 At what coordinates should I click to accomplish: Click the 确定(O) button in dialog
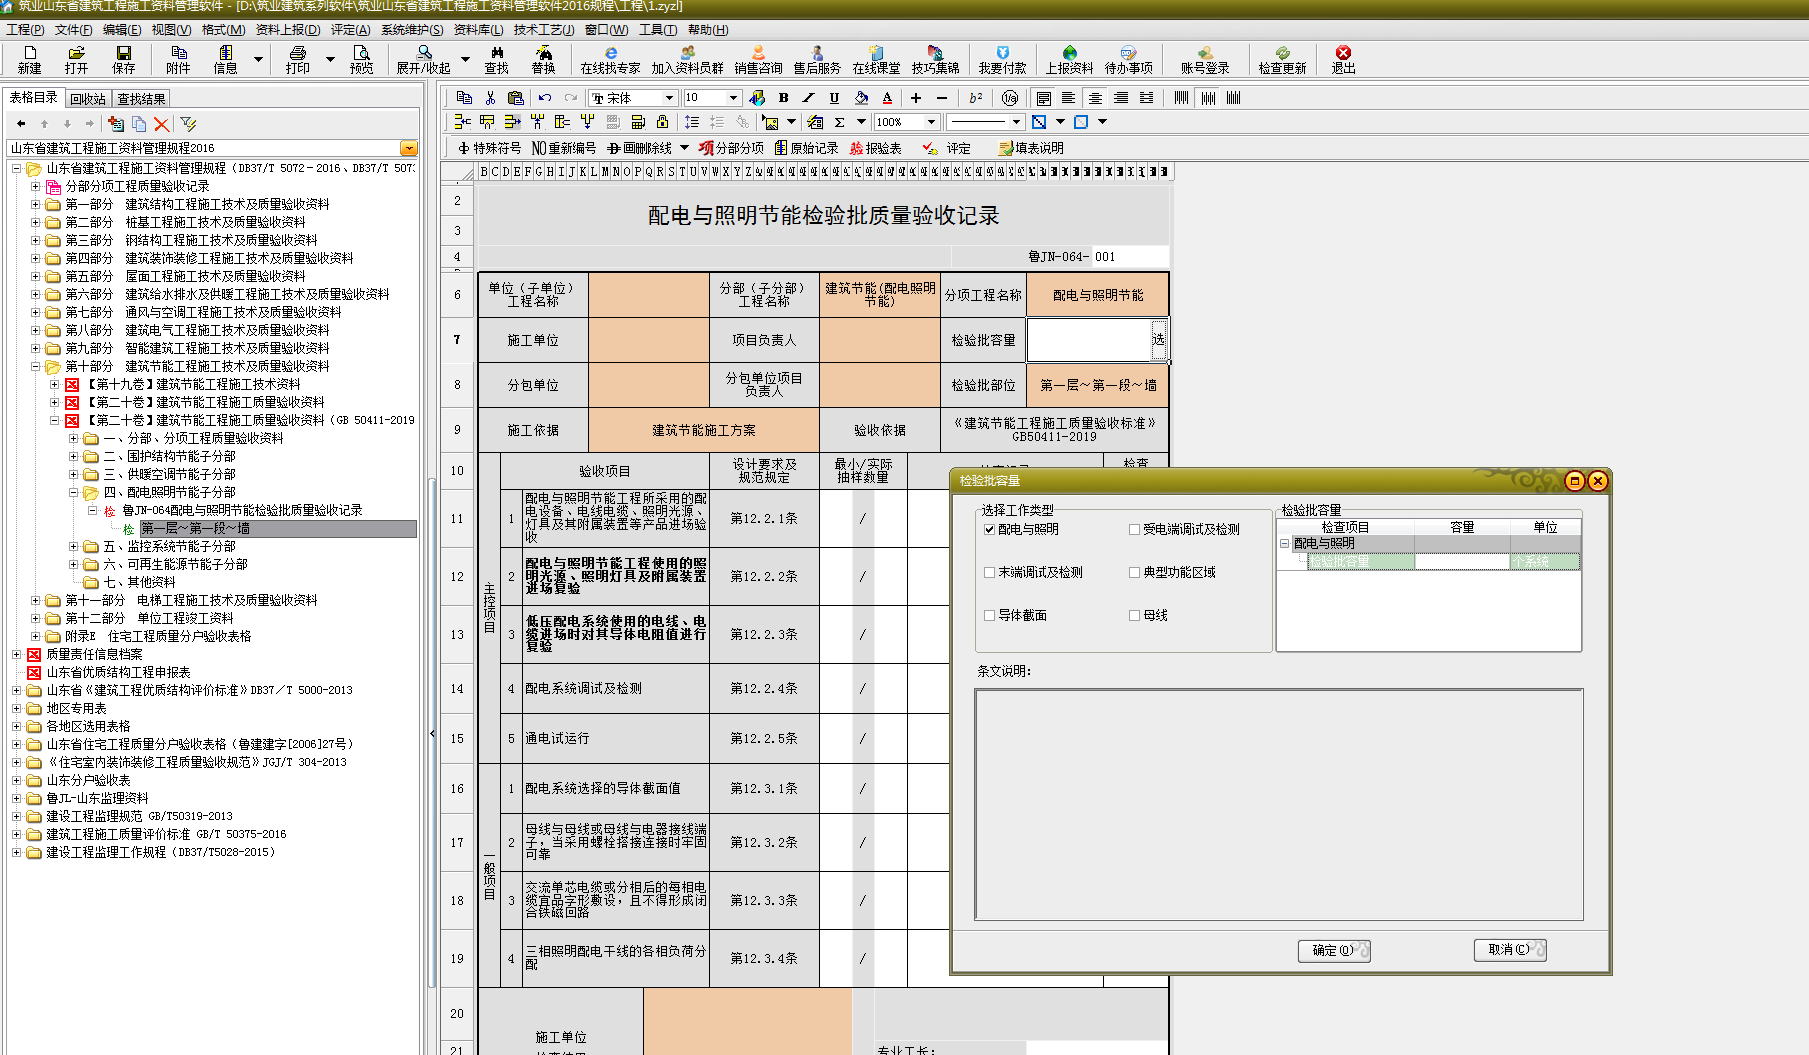point(1334,951)
